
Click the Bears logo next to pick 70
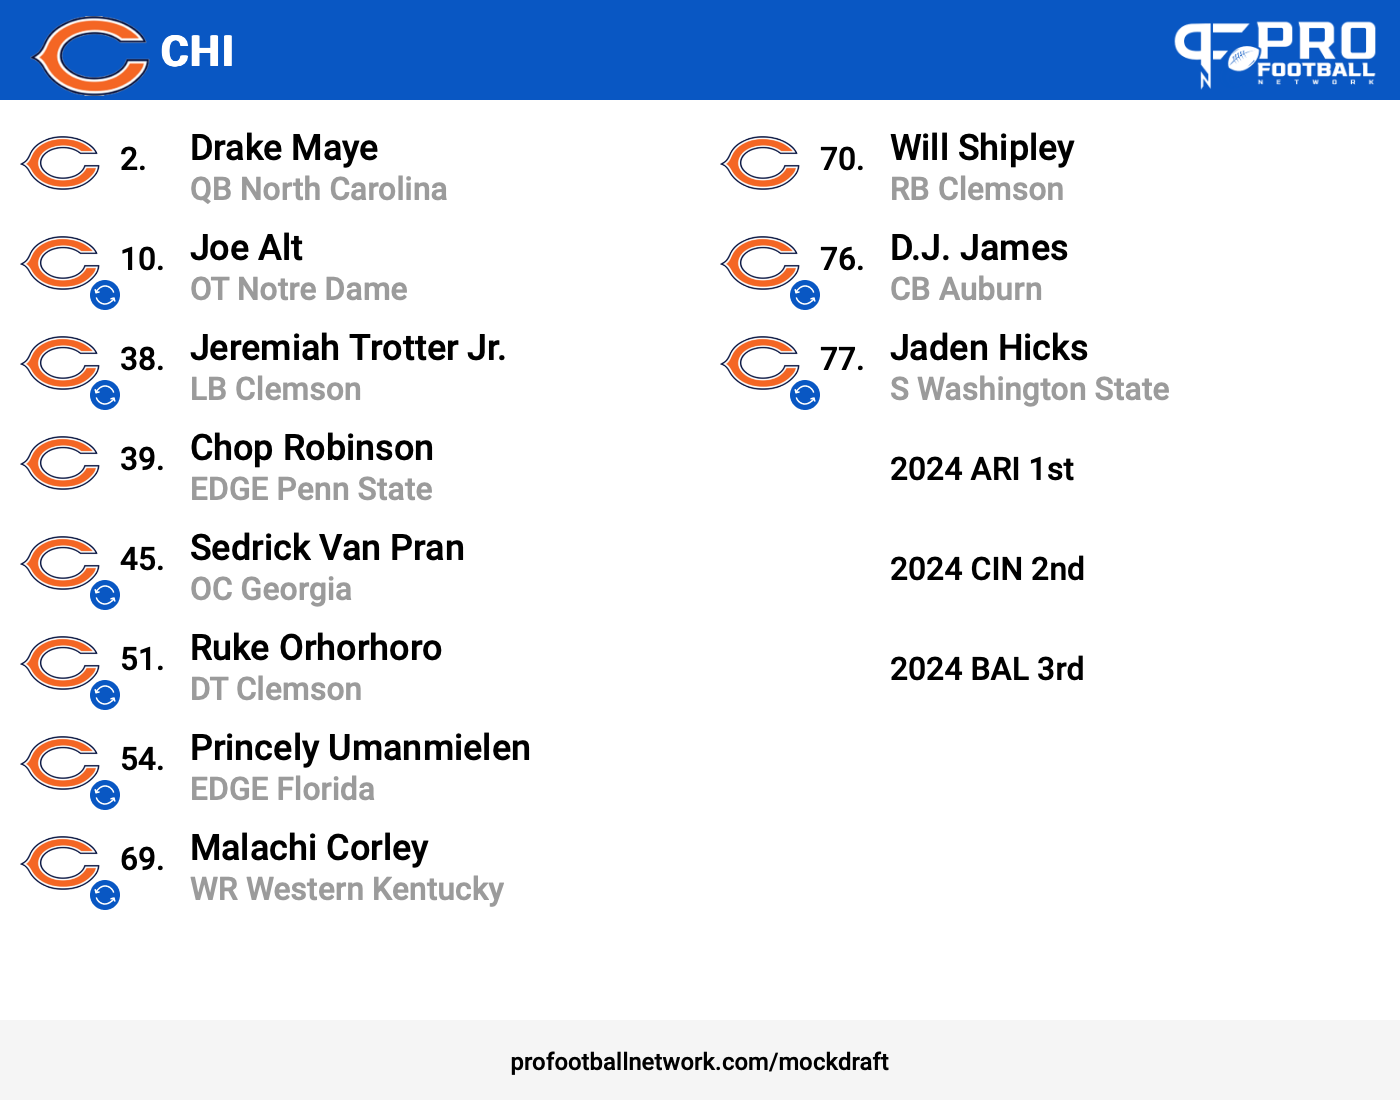(760, 163)
